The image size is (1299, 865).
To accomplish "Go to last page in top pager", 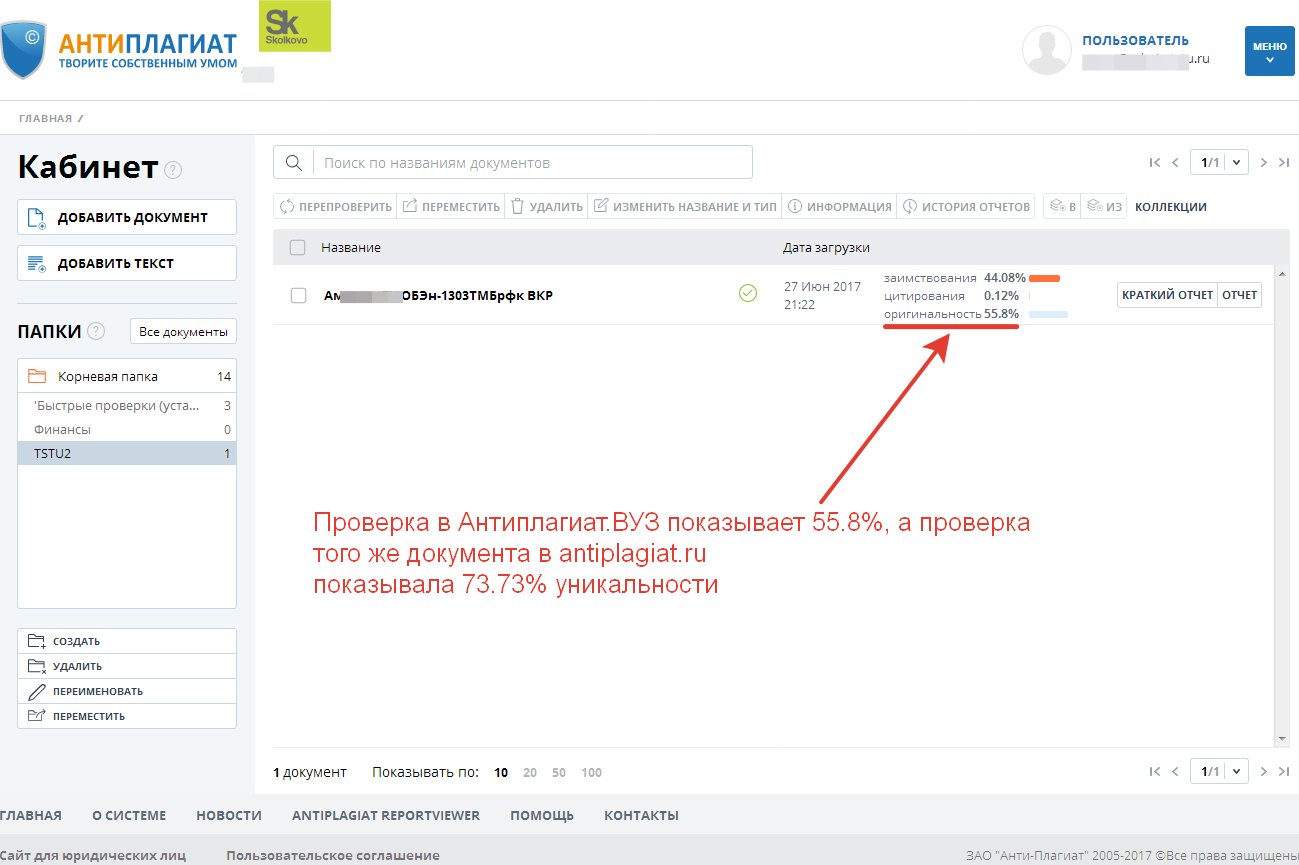I will click(x=1284, y=162).
